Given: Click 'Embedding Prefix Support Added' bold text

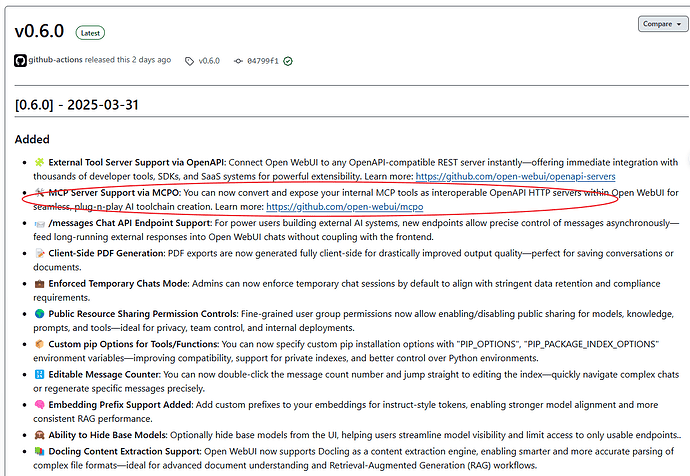Looking at the screenshot, I should [x=121, y=405].
